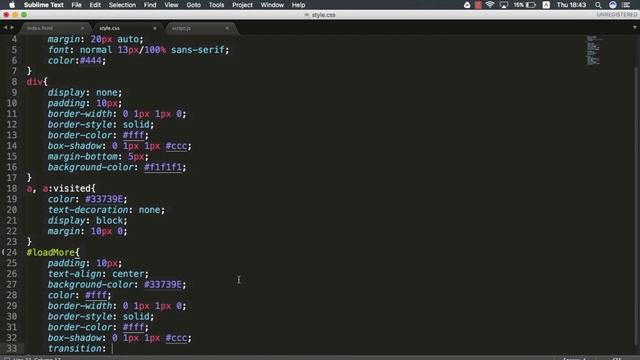Open the Project menu
Screen dimensions: 640x360
242,5
